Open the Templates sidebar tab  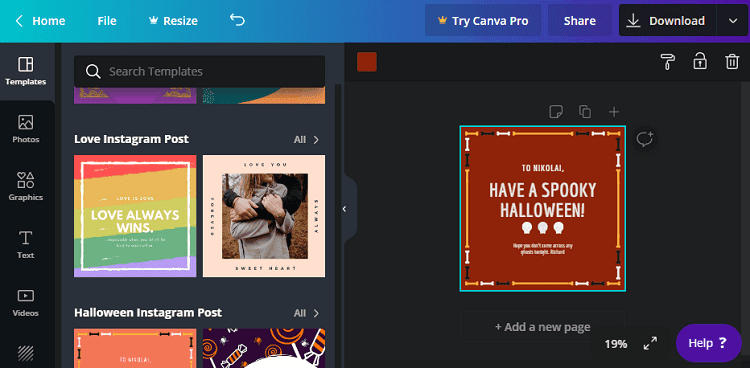(26, 71)
